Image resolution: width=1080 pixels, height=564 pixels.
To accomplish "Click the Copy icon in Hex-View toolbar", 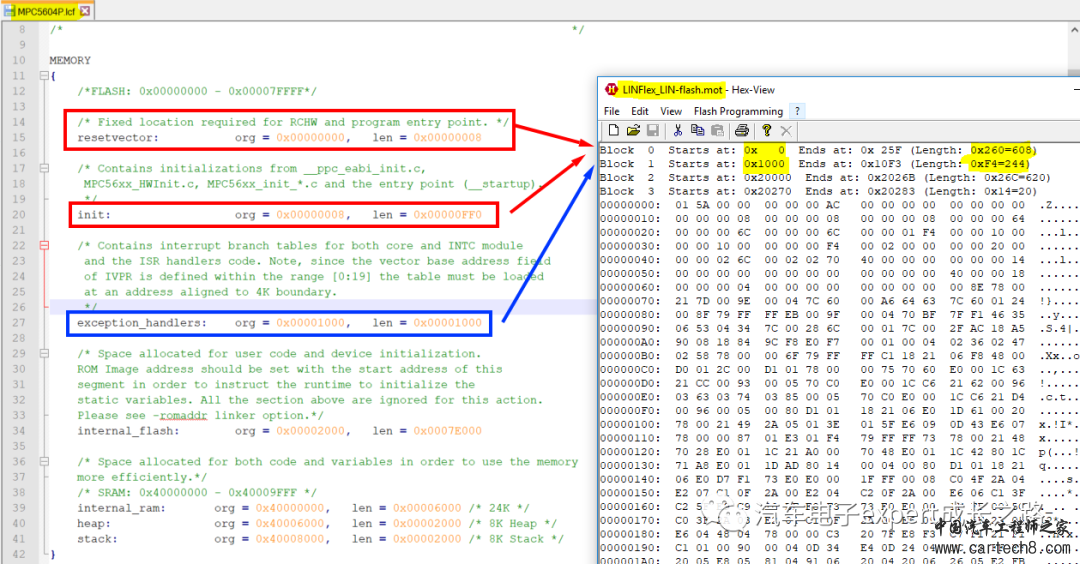I will point(697,130).
